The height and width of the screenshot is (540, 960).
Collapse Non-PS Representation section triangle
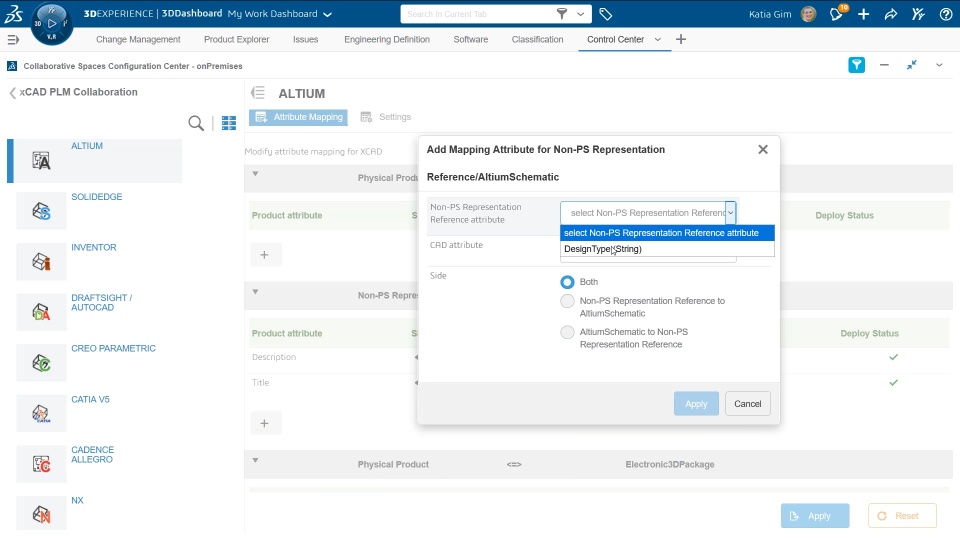(x=255, y=291)
